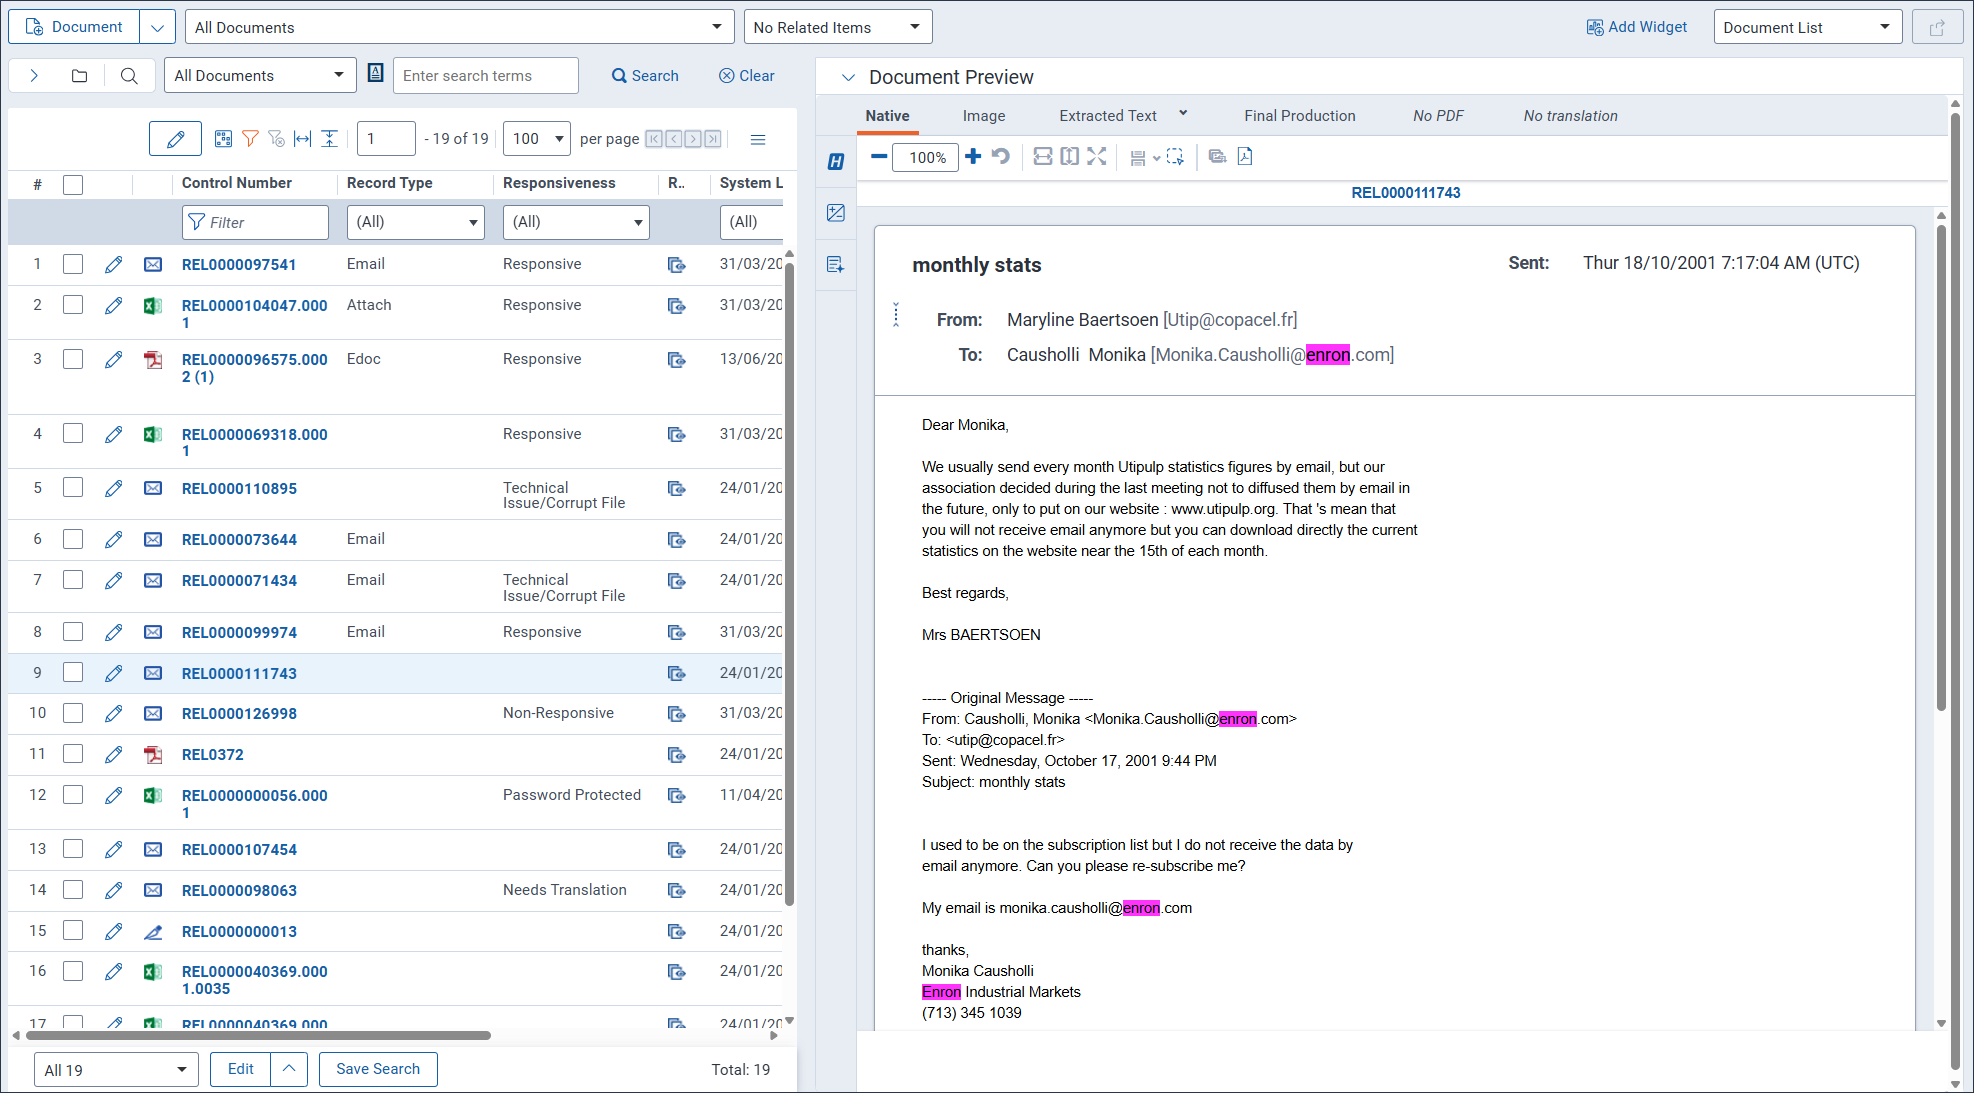Click the grid style toggle icon
This screenshot has width=1974, height=1093.
(x=330, y=139)
